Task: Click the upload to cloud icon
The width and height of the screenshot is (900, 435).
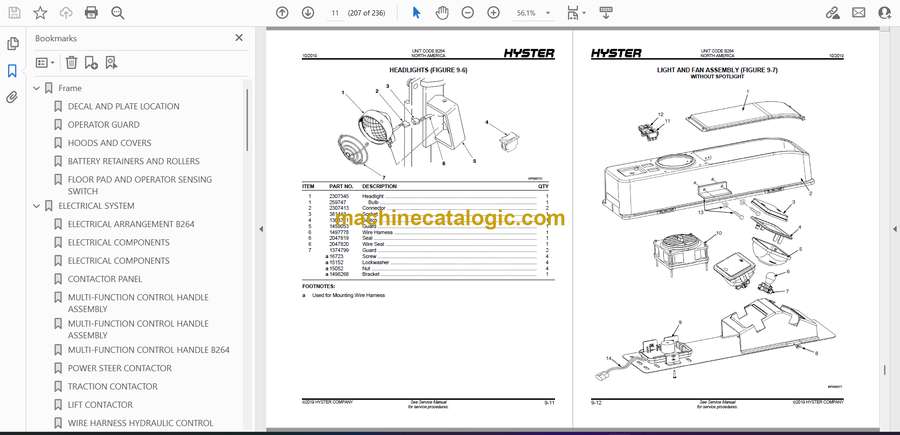Action: (66, 13)
